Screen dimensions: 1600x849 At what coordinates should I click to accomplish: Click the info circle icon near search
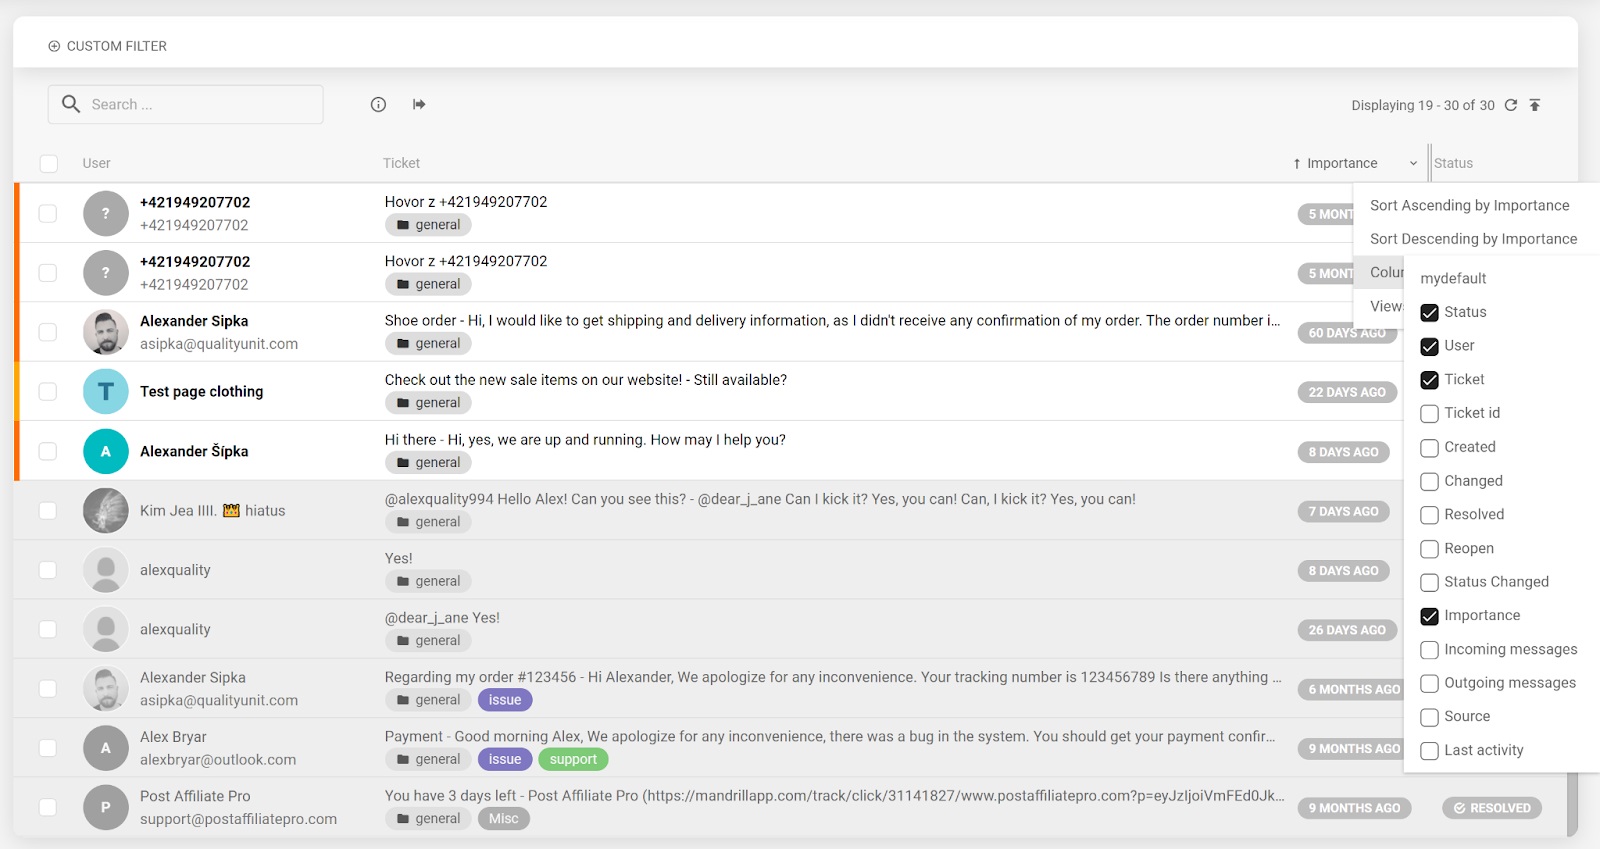378,105
